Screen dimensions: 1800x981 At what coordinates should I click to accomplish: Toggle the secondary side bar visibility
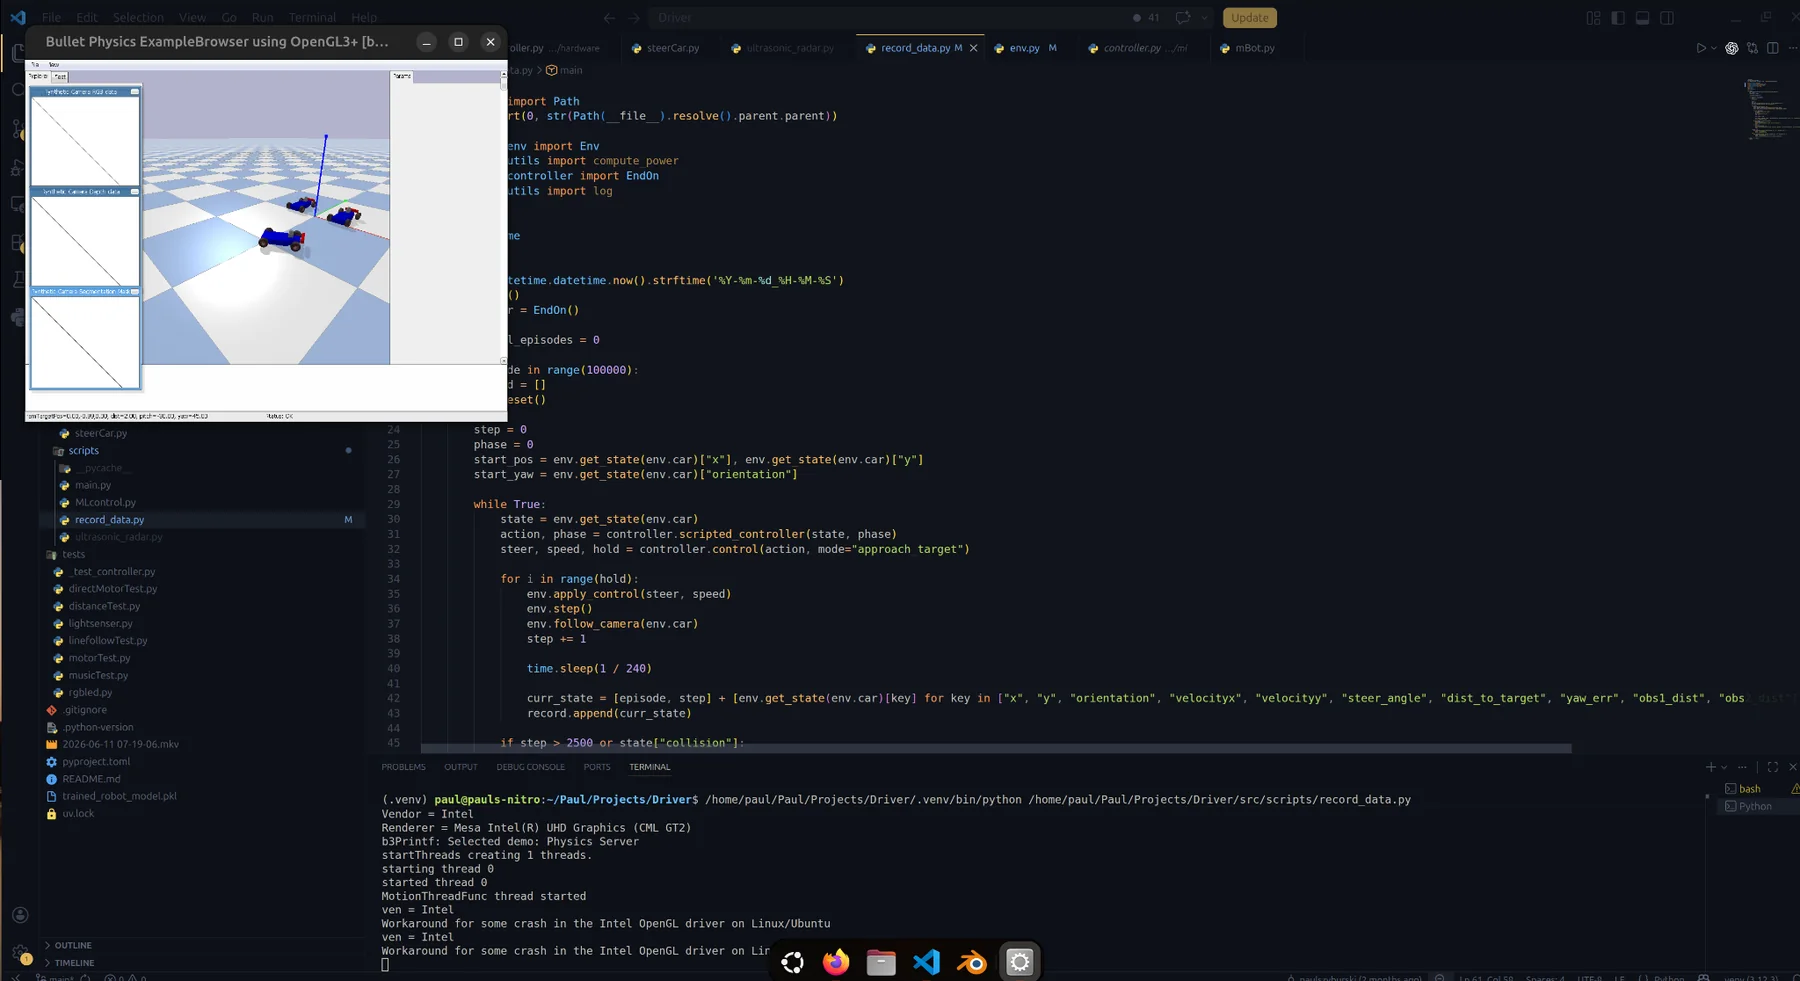click(x=1667, y=18)
